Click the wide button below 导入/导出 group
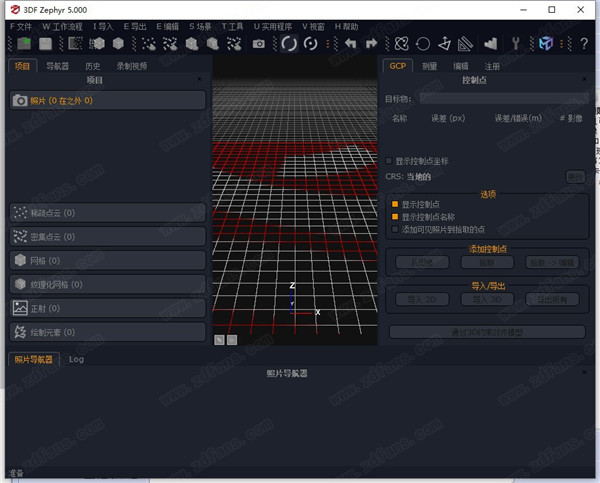 pyautogui.click(x=487, y=332)
